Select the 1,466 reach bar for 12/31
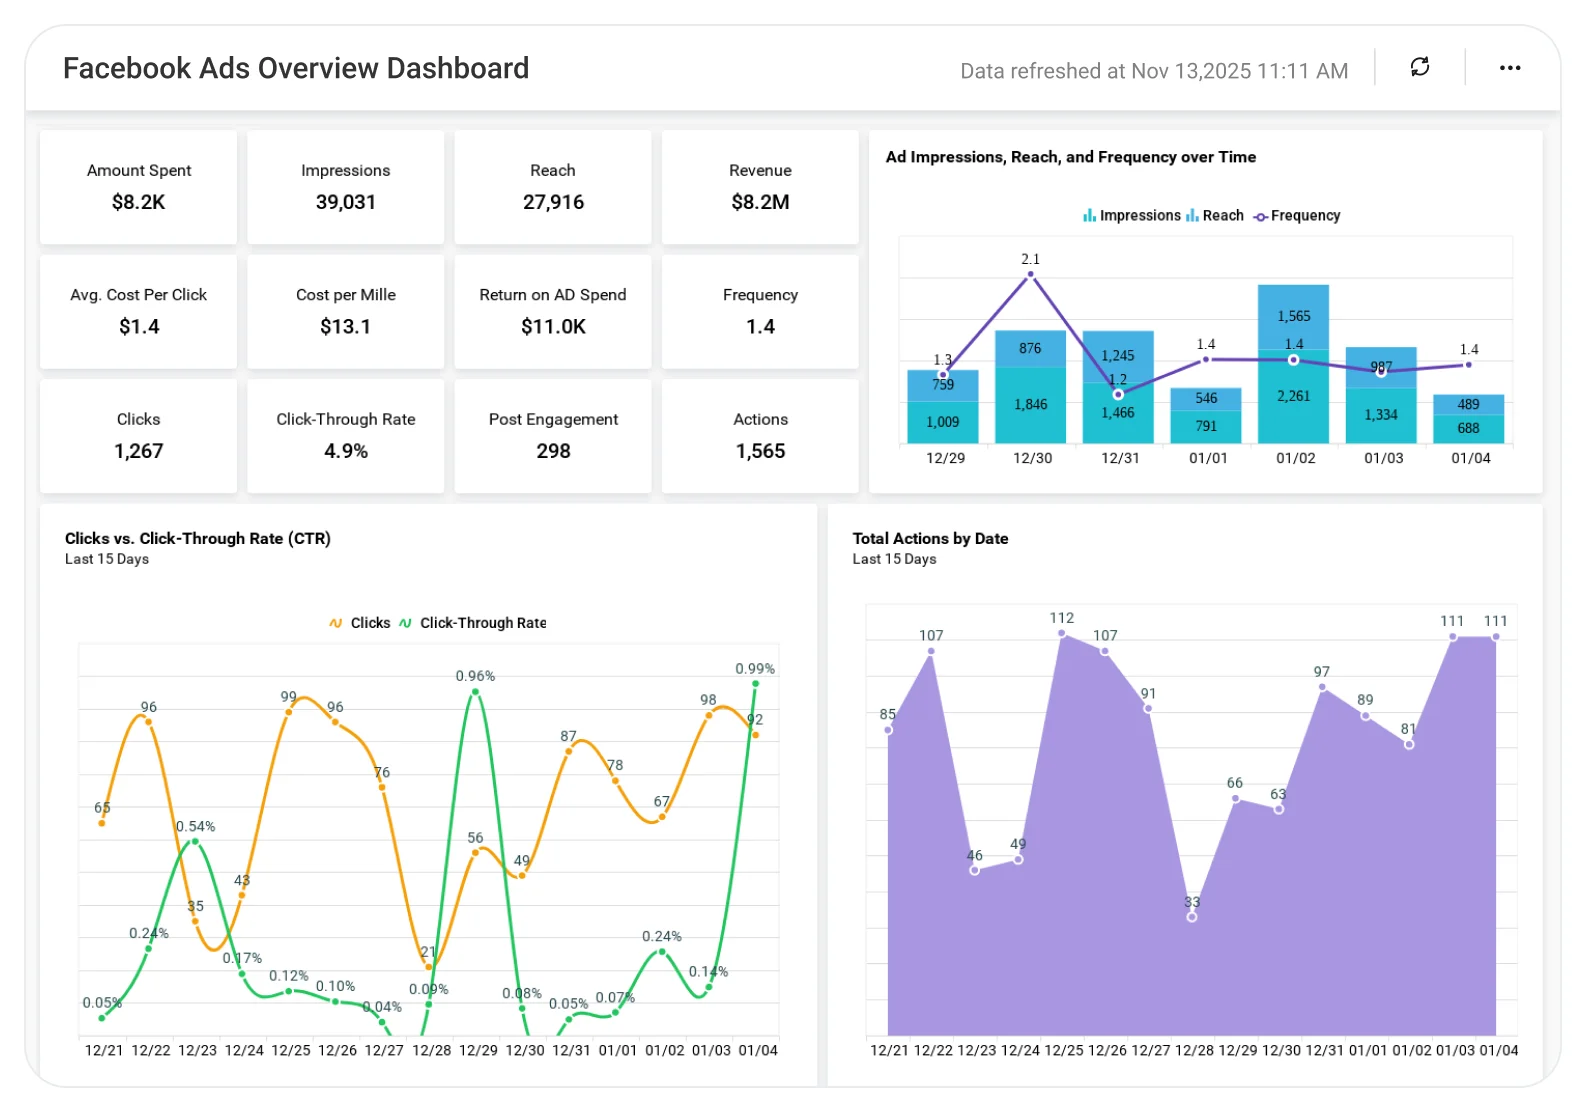The height and width of the screenshot is (1112, 1586). pyautogui.click(x=1118, y=413)
